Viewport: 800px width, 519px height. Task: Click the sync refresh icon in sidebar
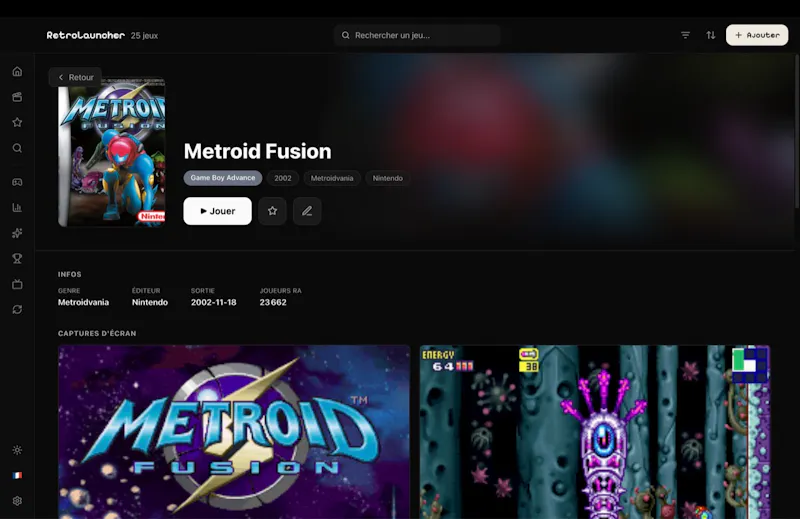point(17,310)
